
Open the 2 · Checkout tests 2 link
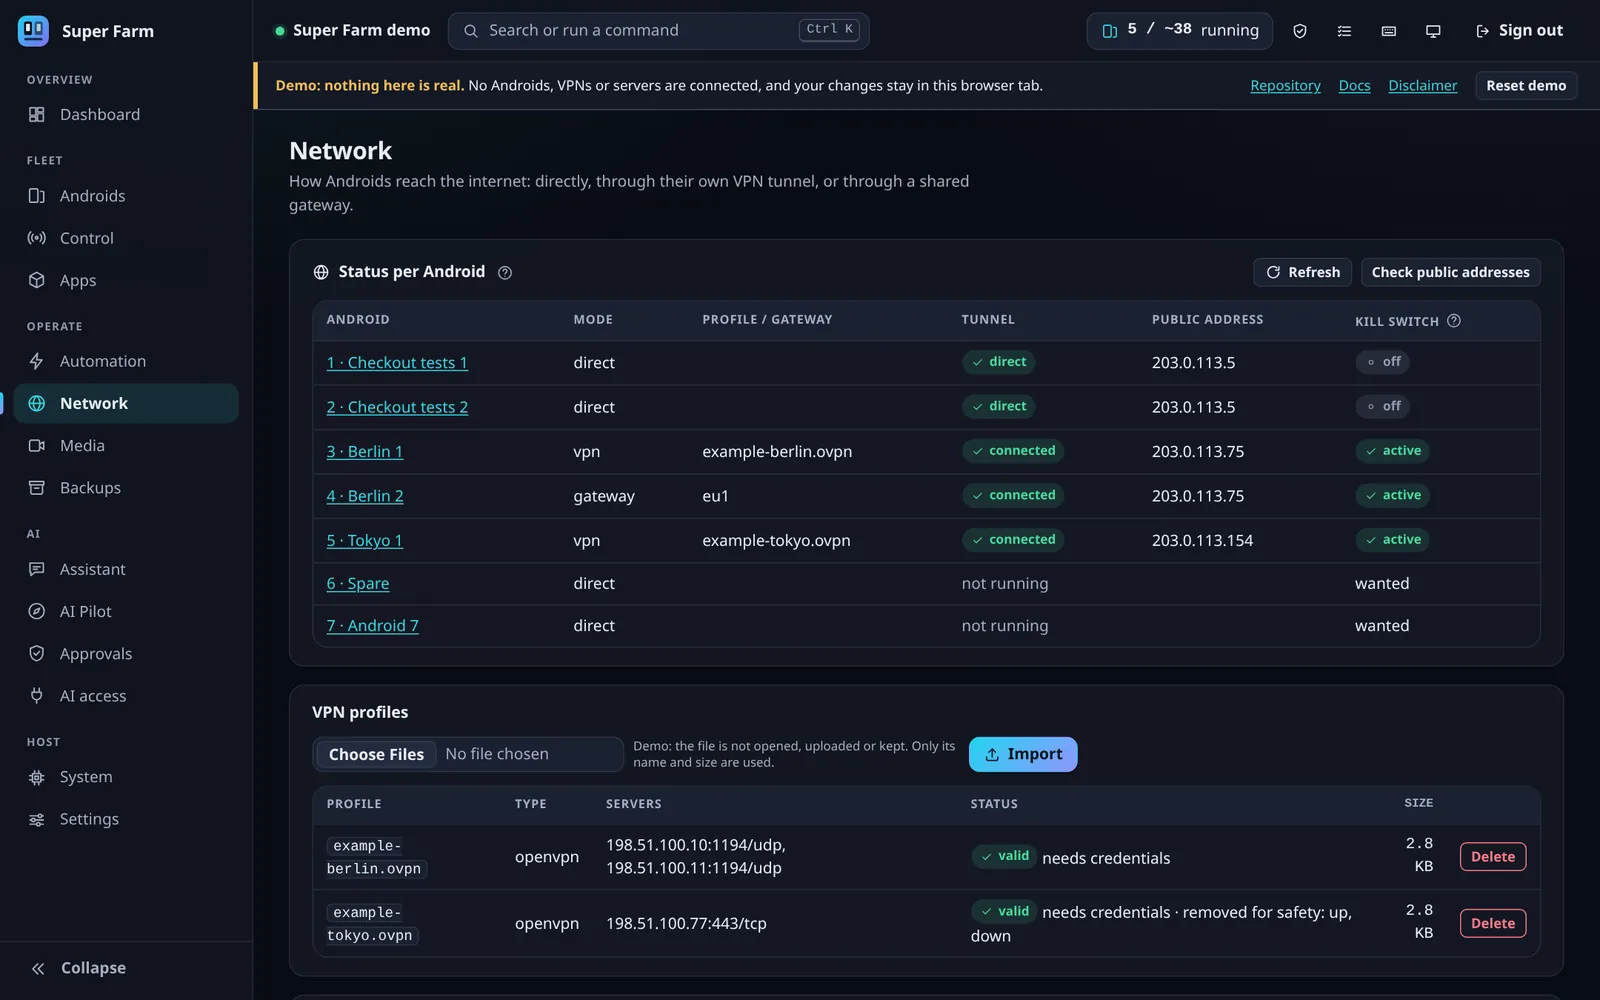coord(397,407)
